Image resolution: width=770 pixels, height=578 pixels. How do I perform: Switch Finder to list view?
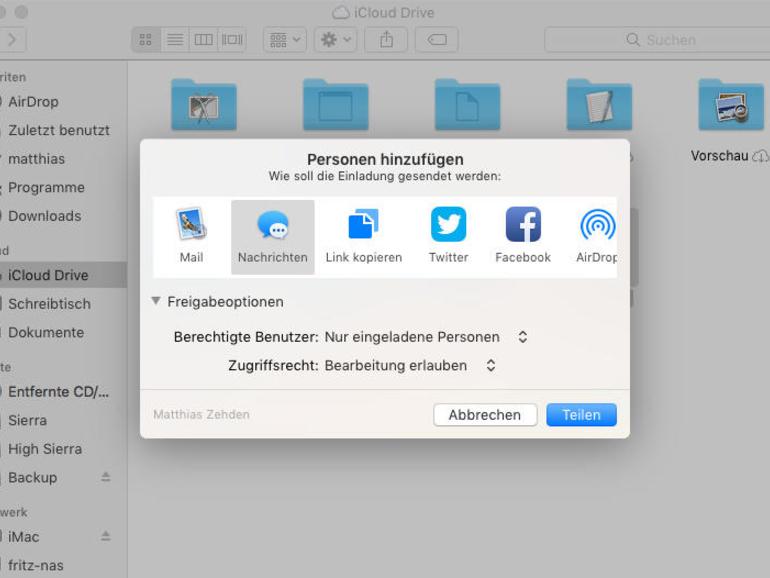click(x=175, y=40)
